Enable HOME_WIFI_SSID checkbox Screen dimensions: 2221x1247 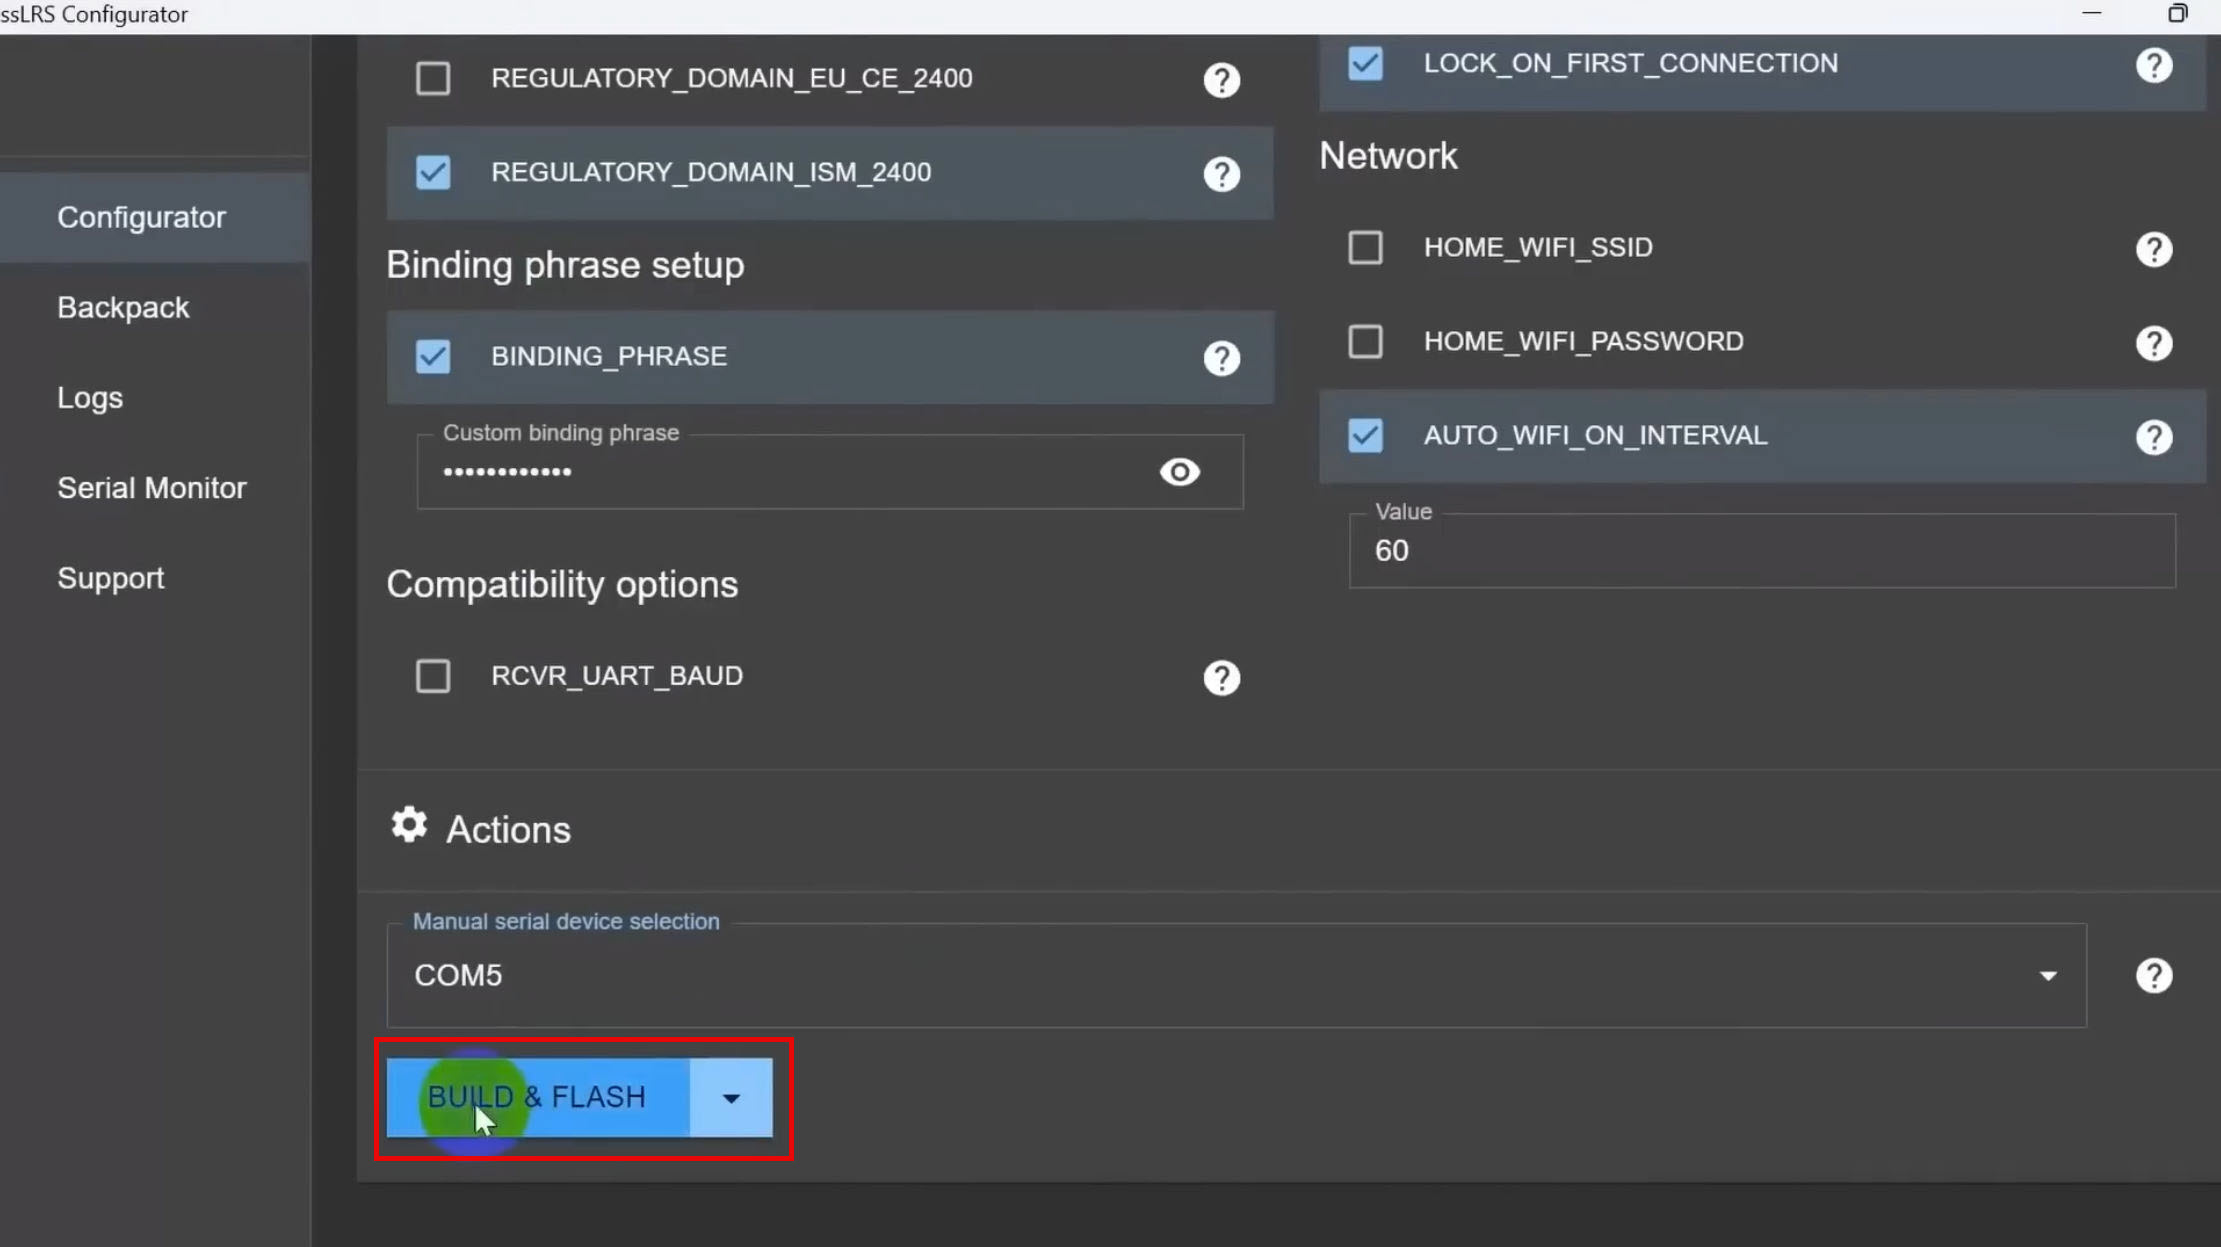(x=1365, y=247)
